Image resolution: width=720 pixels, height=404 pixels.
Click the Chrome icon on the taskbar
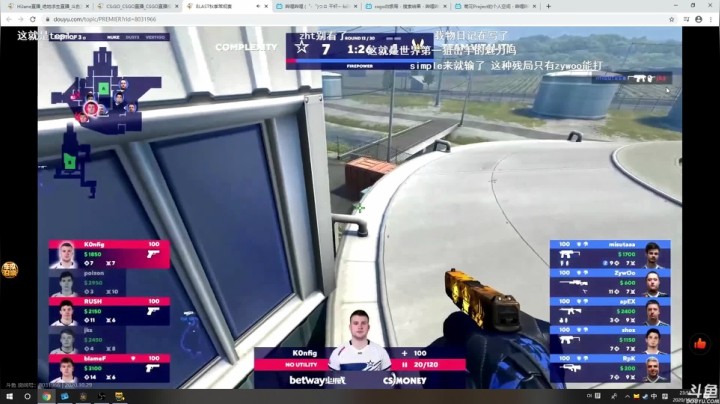46,396
